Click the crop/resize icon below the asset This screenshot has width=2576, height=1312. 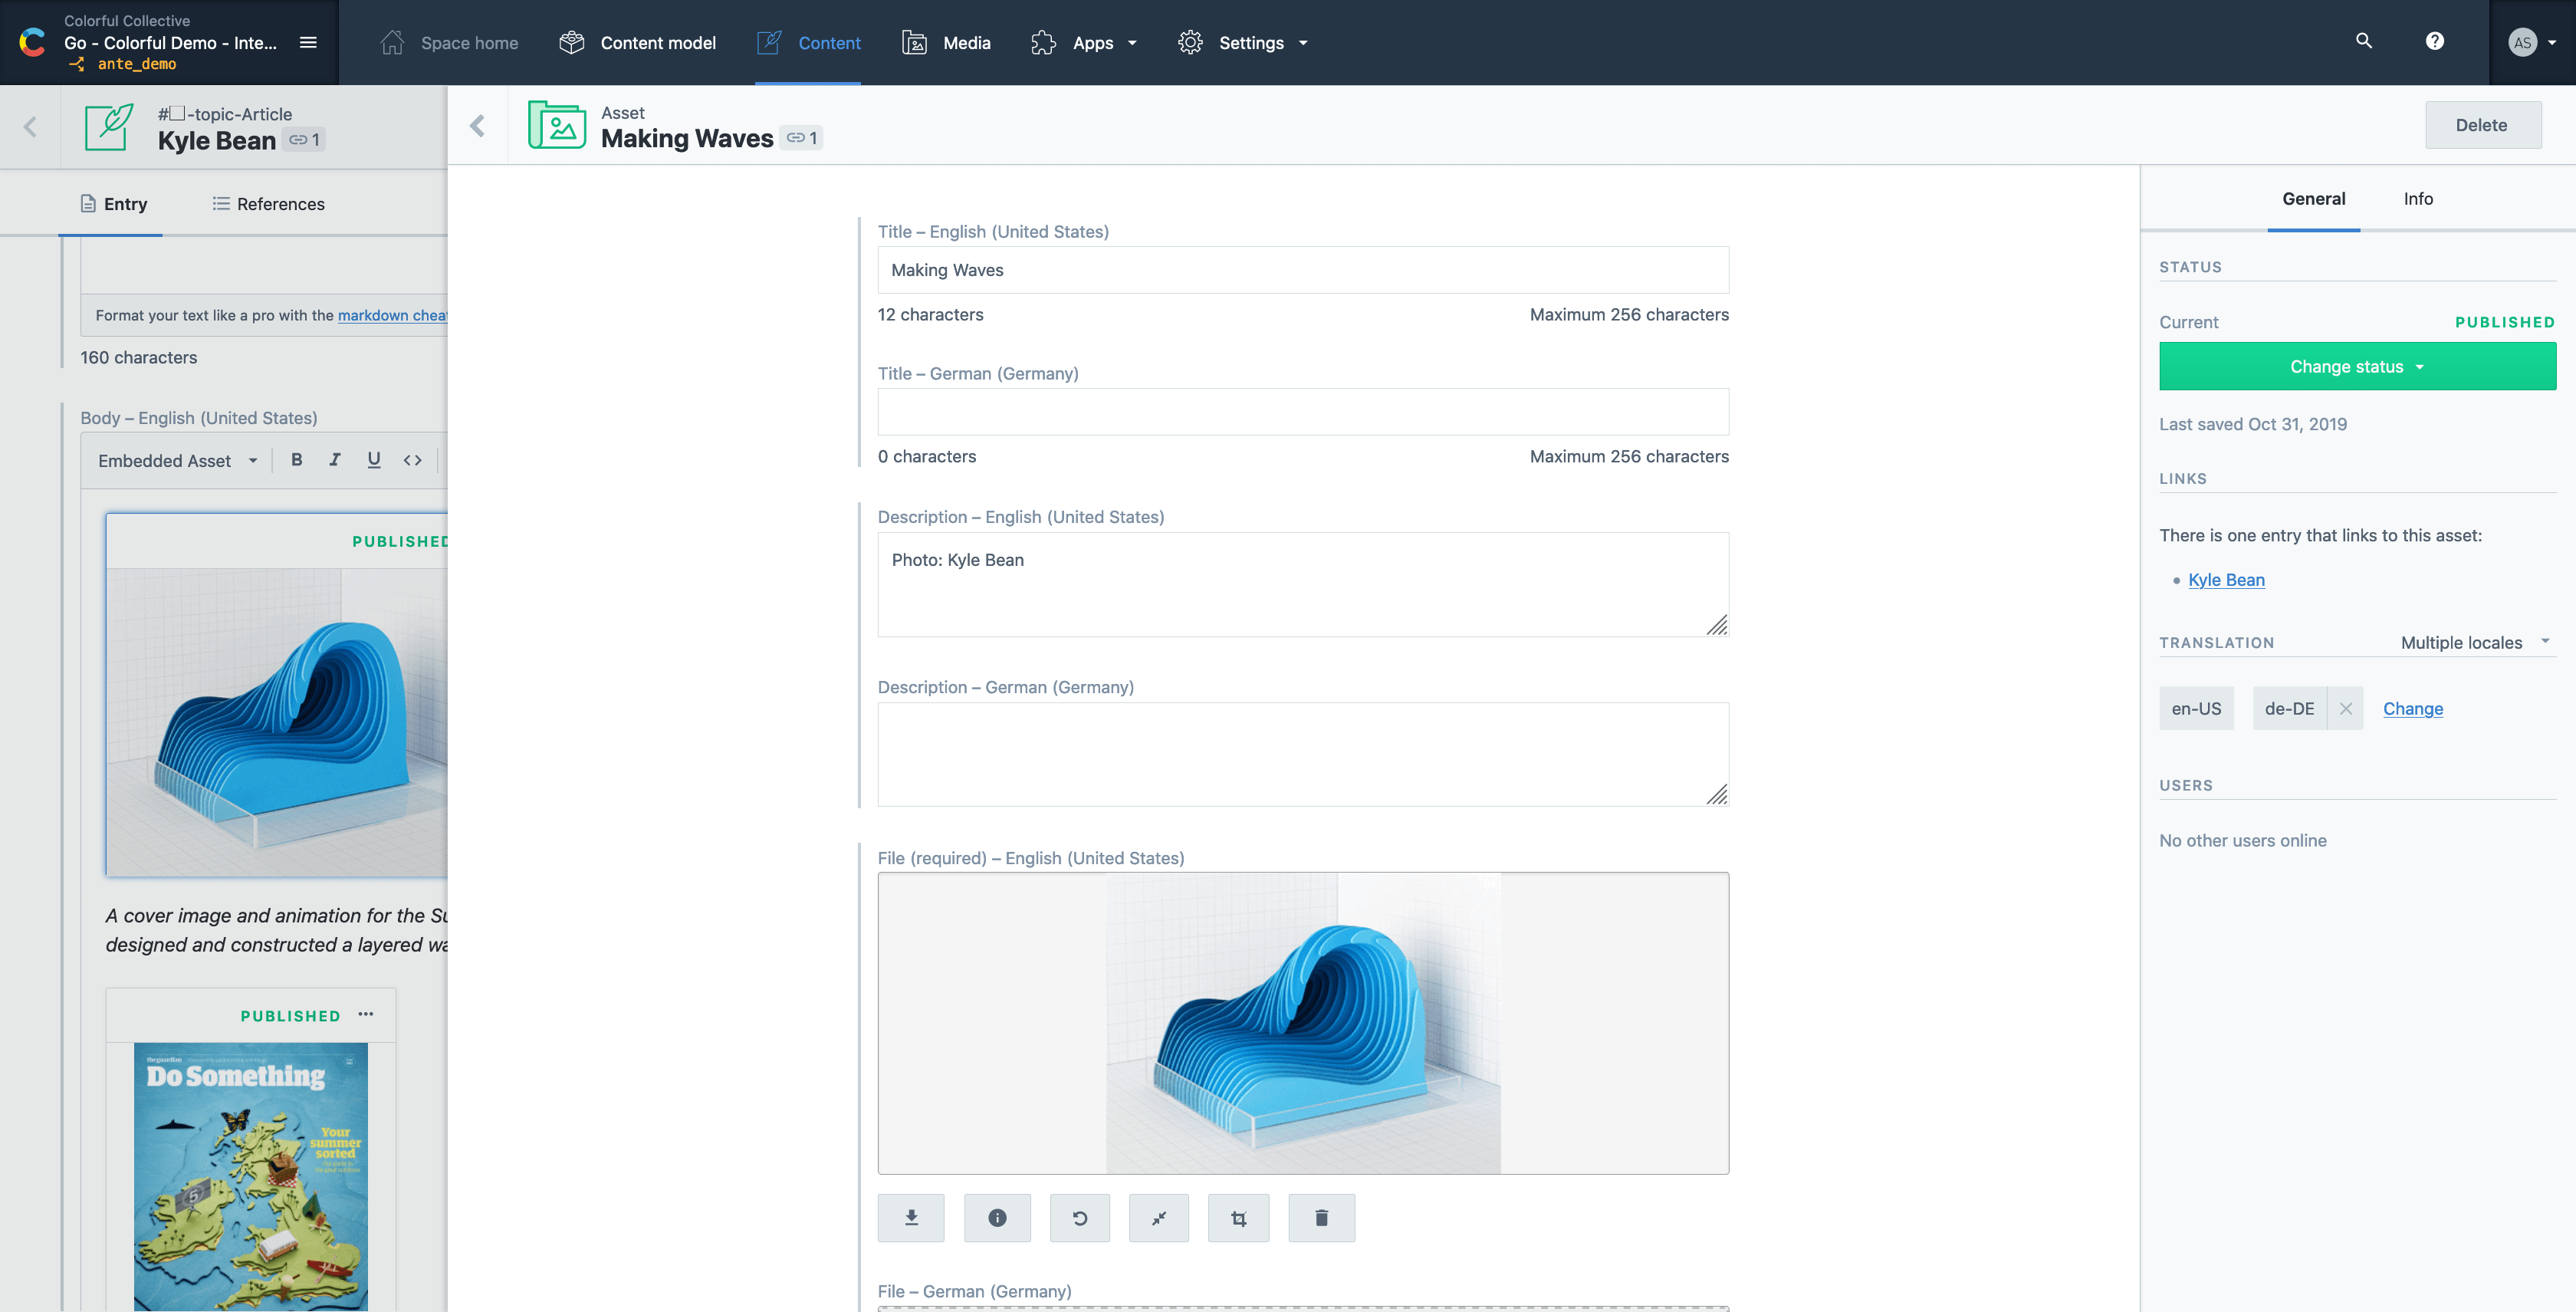tap(1240, 1217)
